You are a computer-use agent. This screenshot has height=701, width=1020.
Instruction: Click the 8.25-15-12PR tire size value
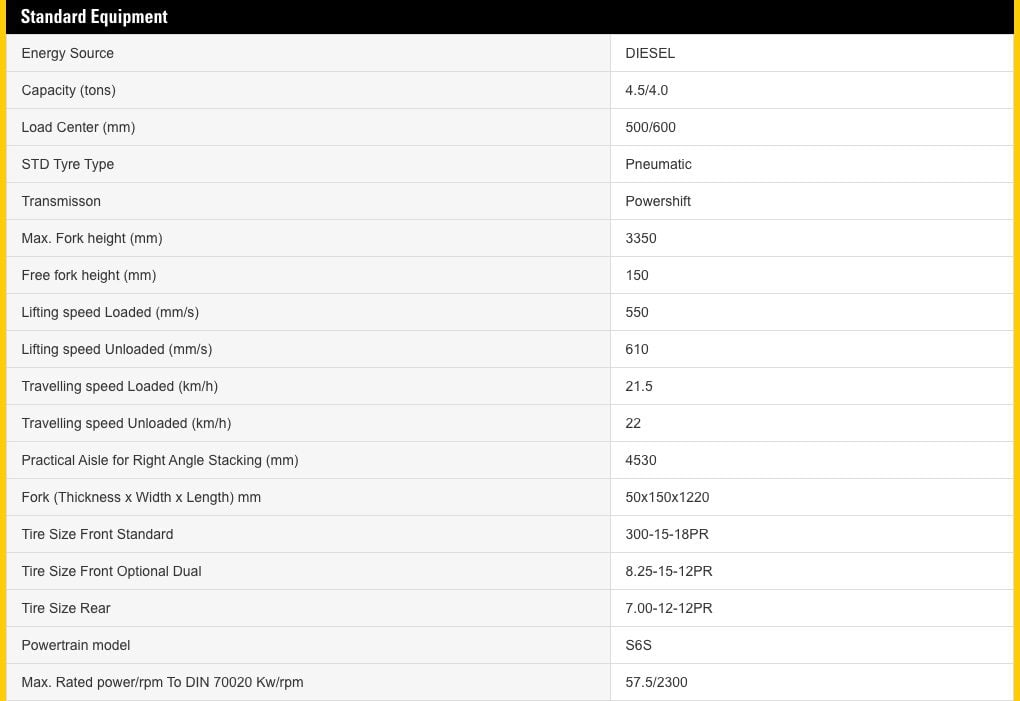pos(669,571)
